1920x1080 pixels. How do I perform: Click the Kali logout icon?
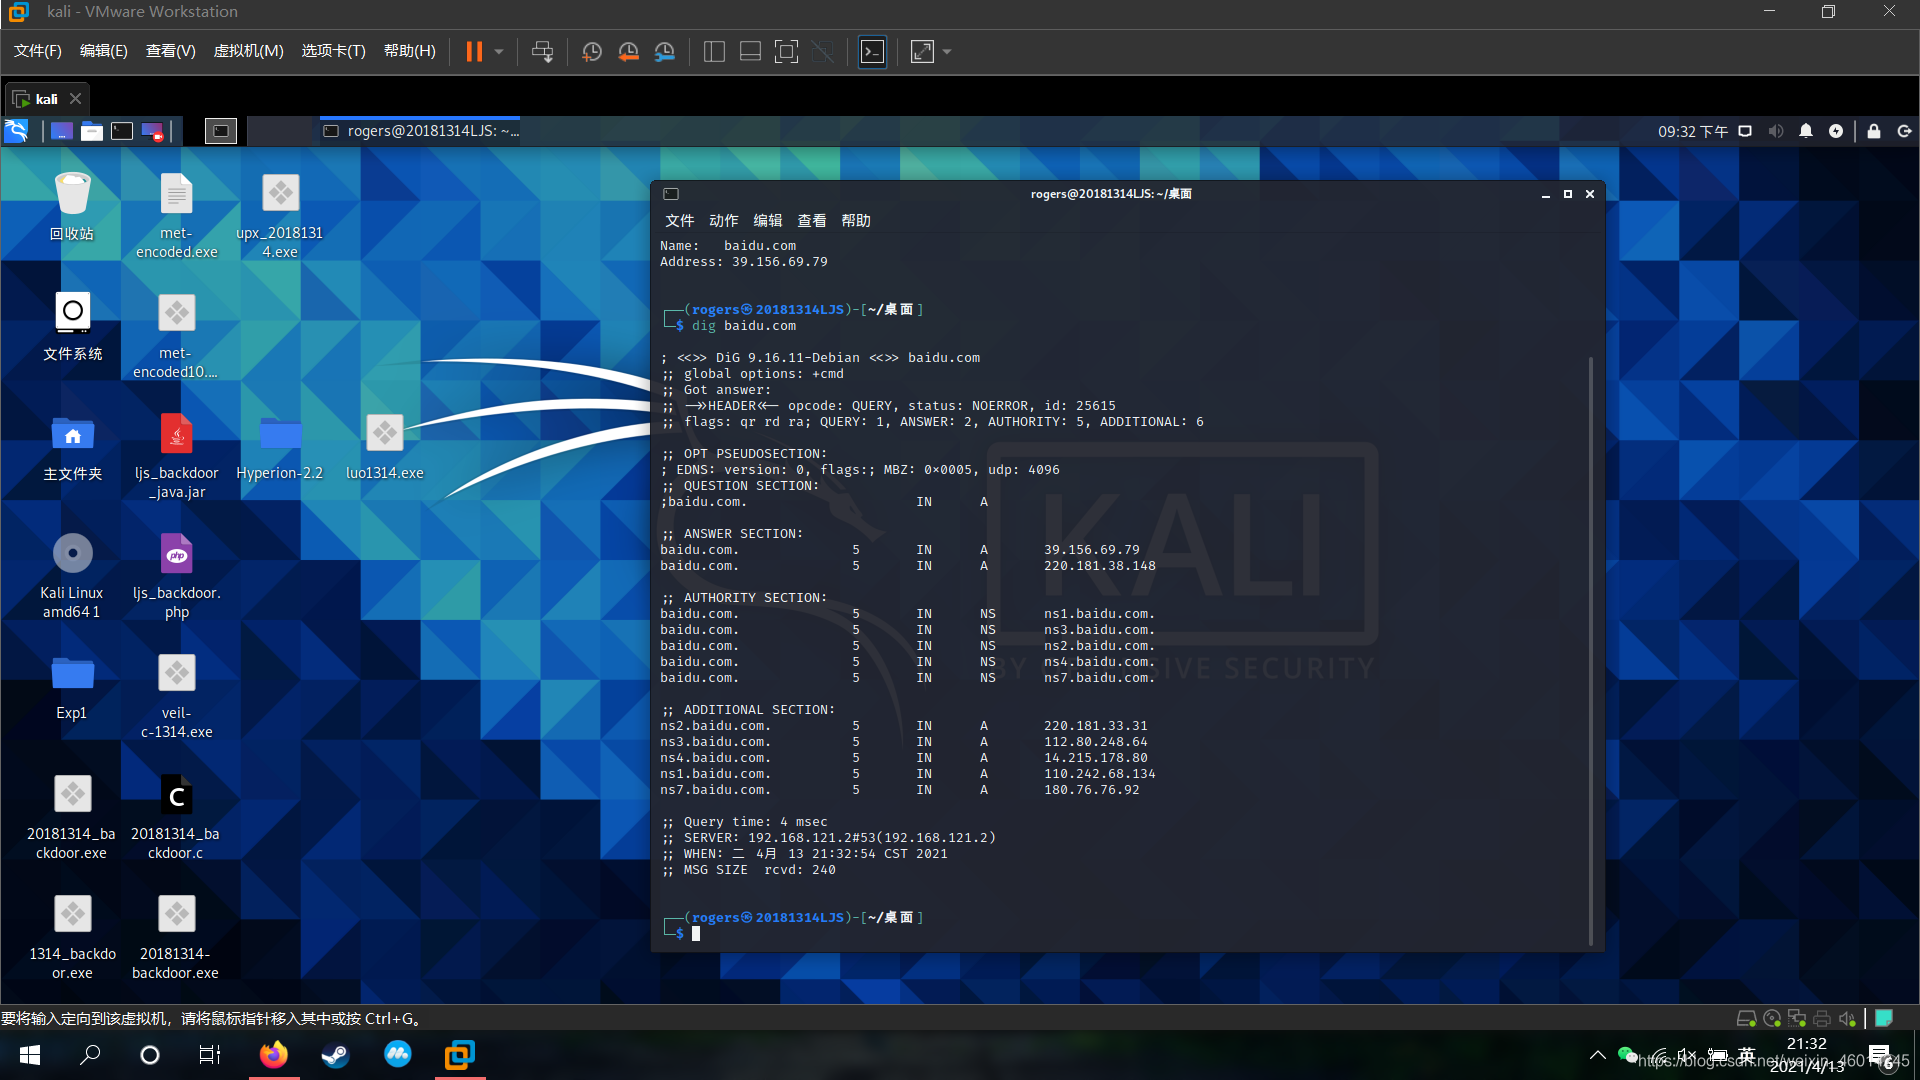[1904, 131]
